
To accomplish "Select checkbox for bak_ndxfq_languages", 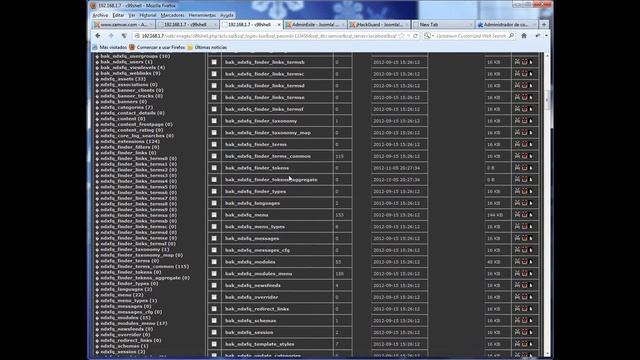I will (x=214, y=203).
